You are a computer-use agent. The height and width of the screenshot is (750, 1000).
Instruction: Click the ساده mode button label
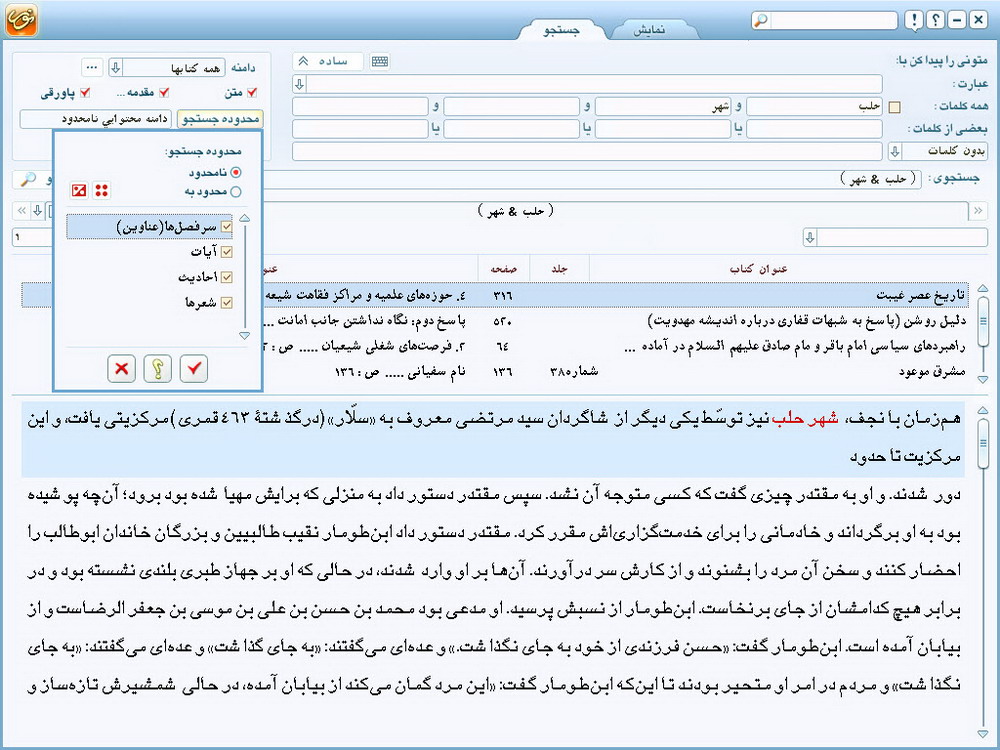(x=334, y=61)
